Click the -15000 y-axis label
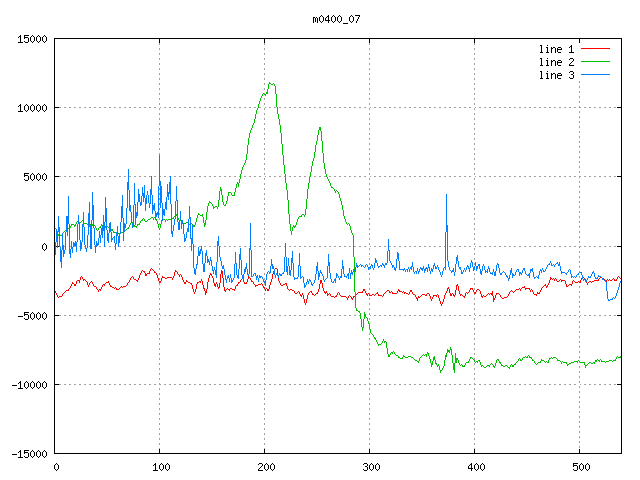Screen dimensions: 640x480 pos(26,454)
